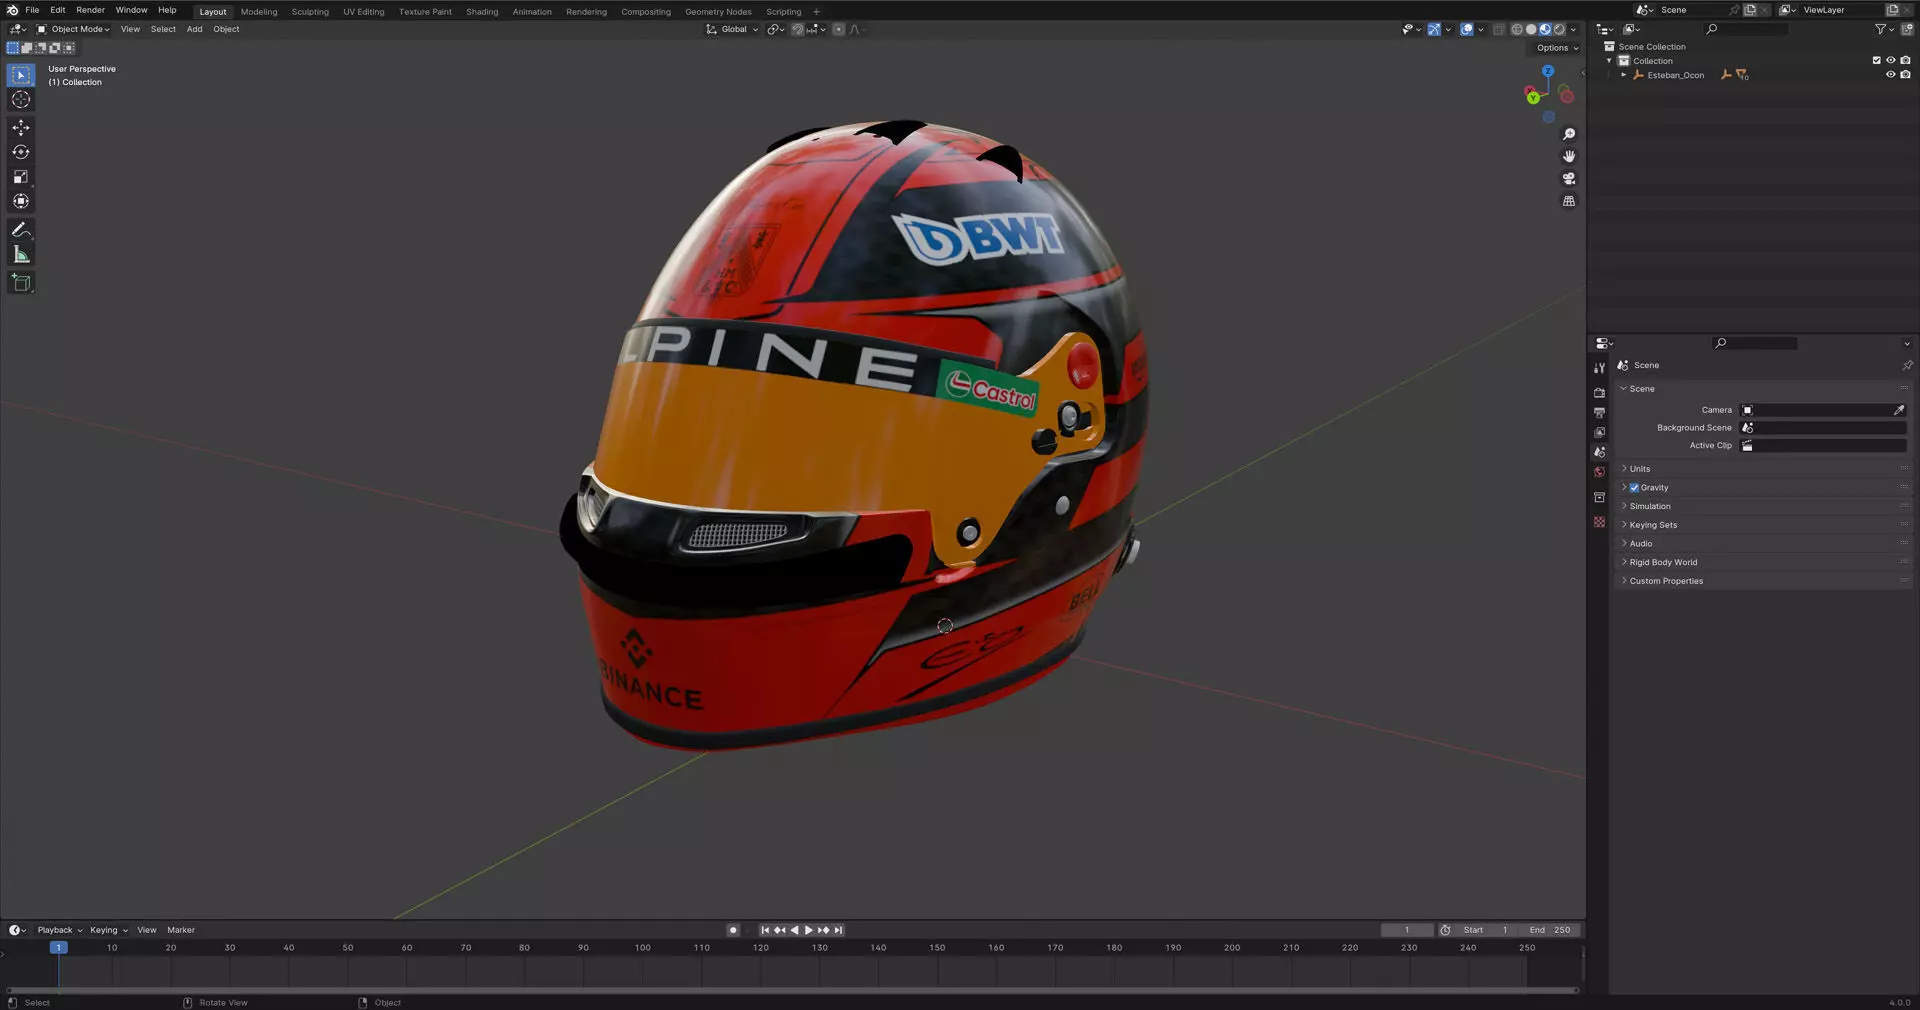This screenshot has width=1920, height=1010.
Task: Switch perspective/orthographic grid icon
Action: click(1569, 201)
